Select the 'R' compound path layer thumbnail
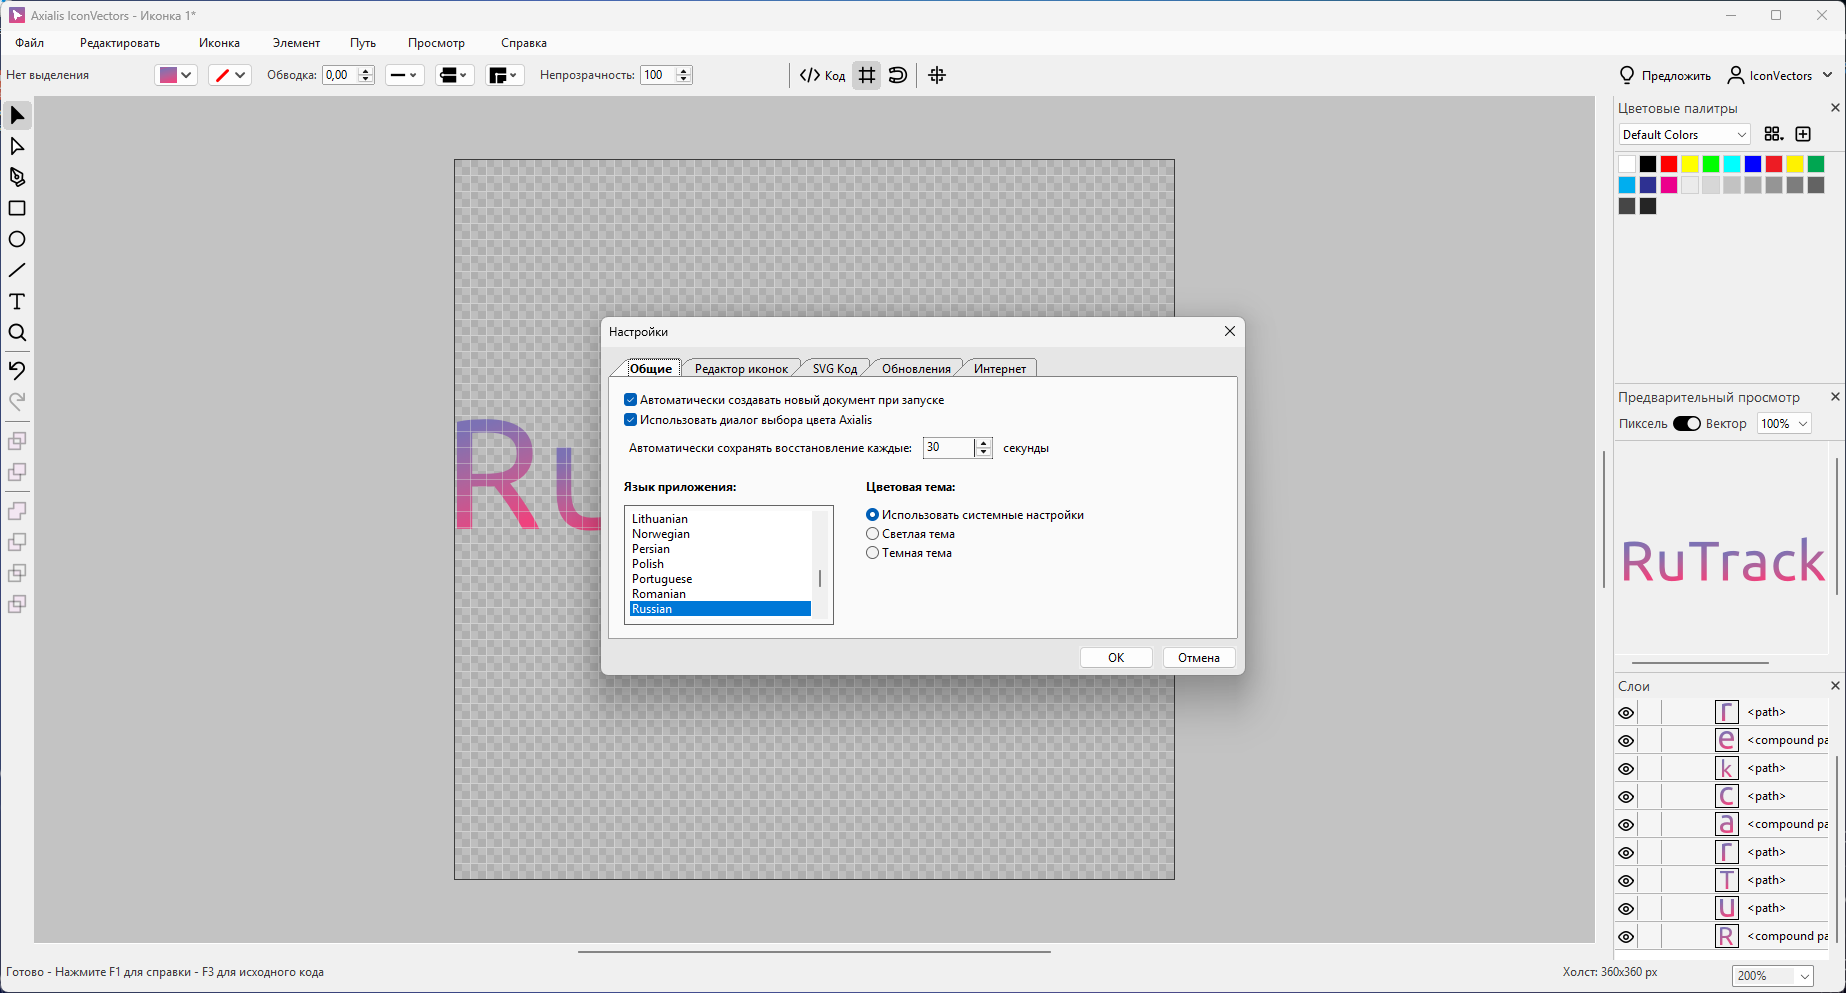This screenshot has width=1846, height=993. [x=1727, y=936]
